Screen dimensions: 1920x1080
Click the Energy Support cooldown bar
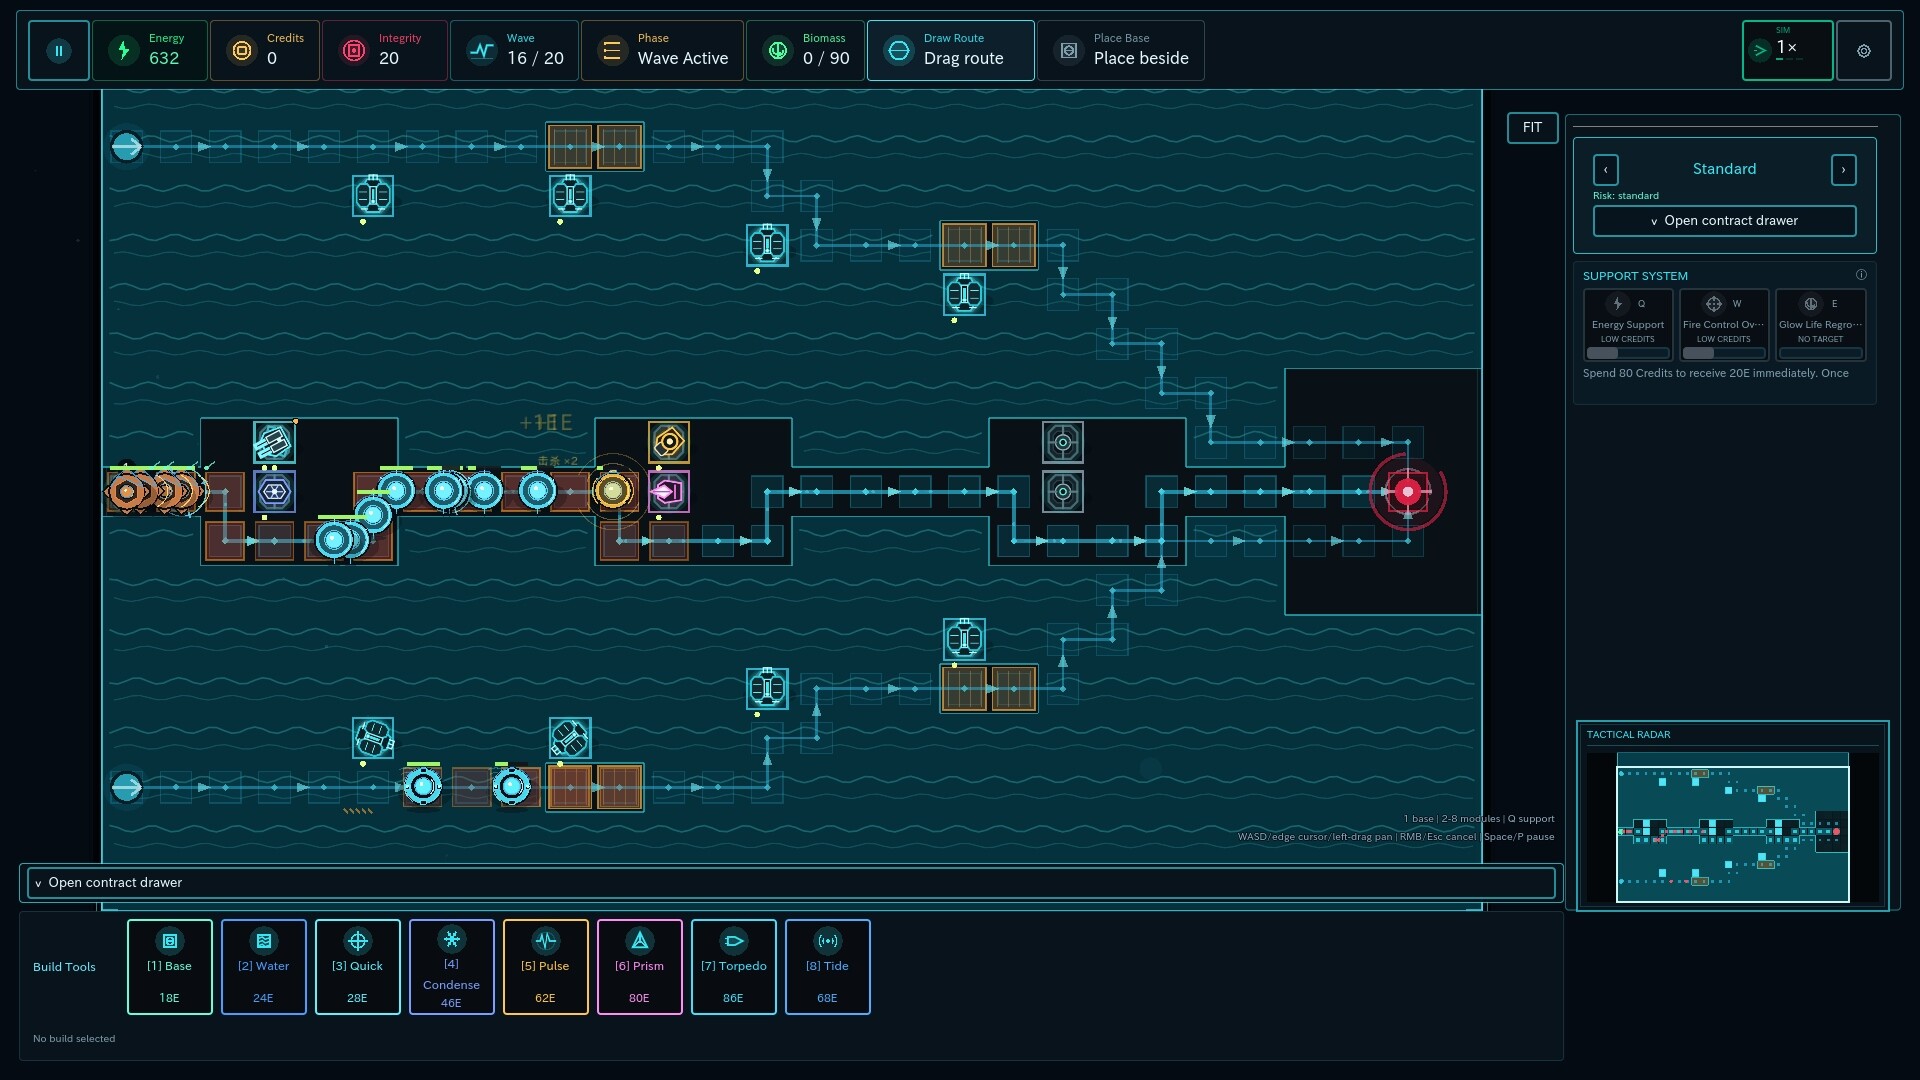[1628, 353]
